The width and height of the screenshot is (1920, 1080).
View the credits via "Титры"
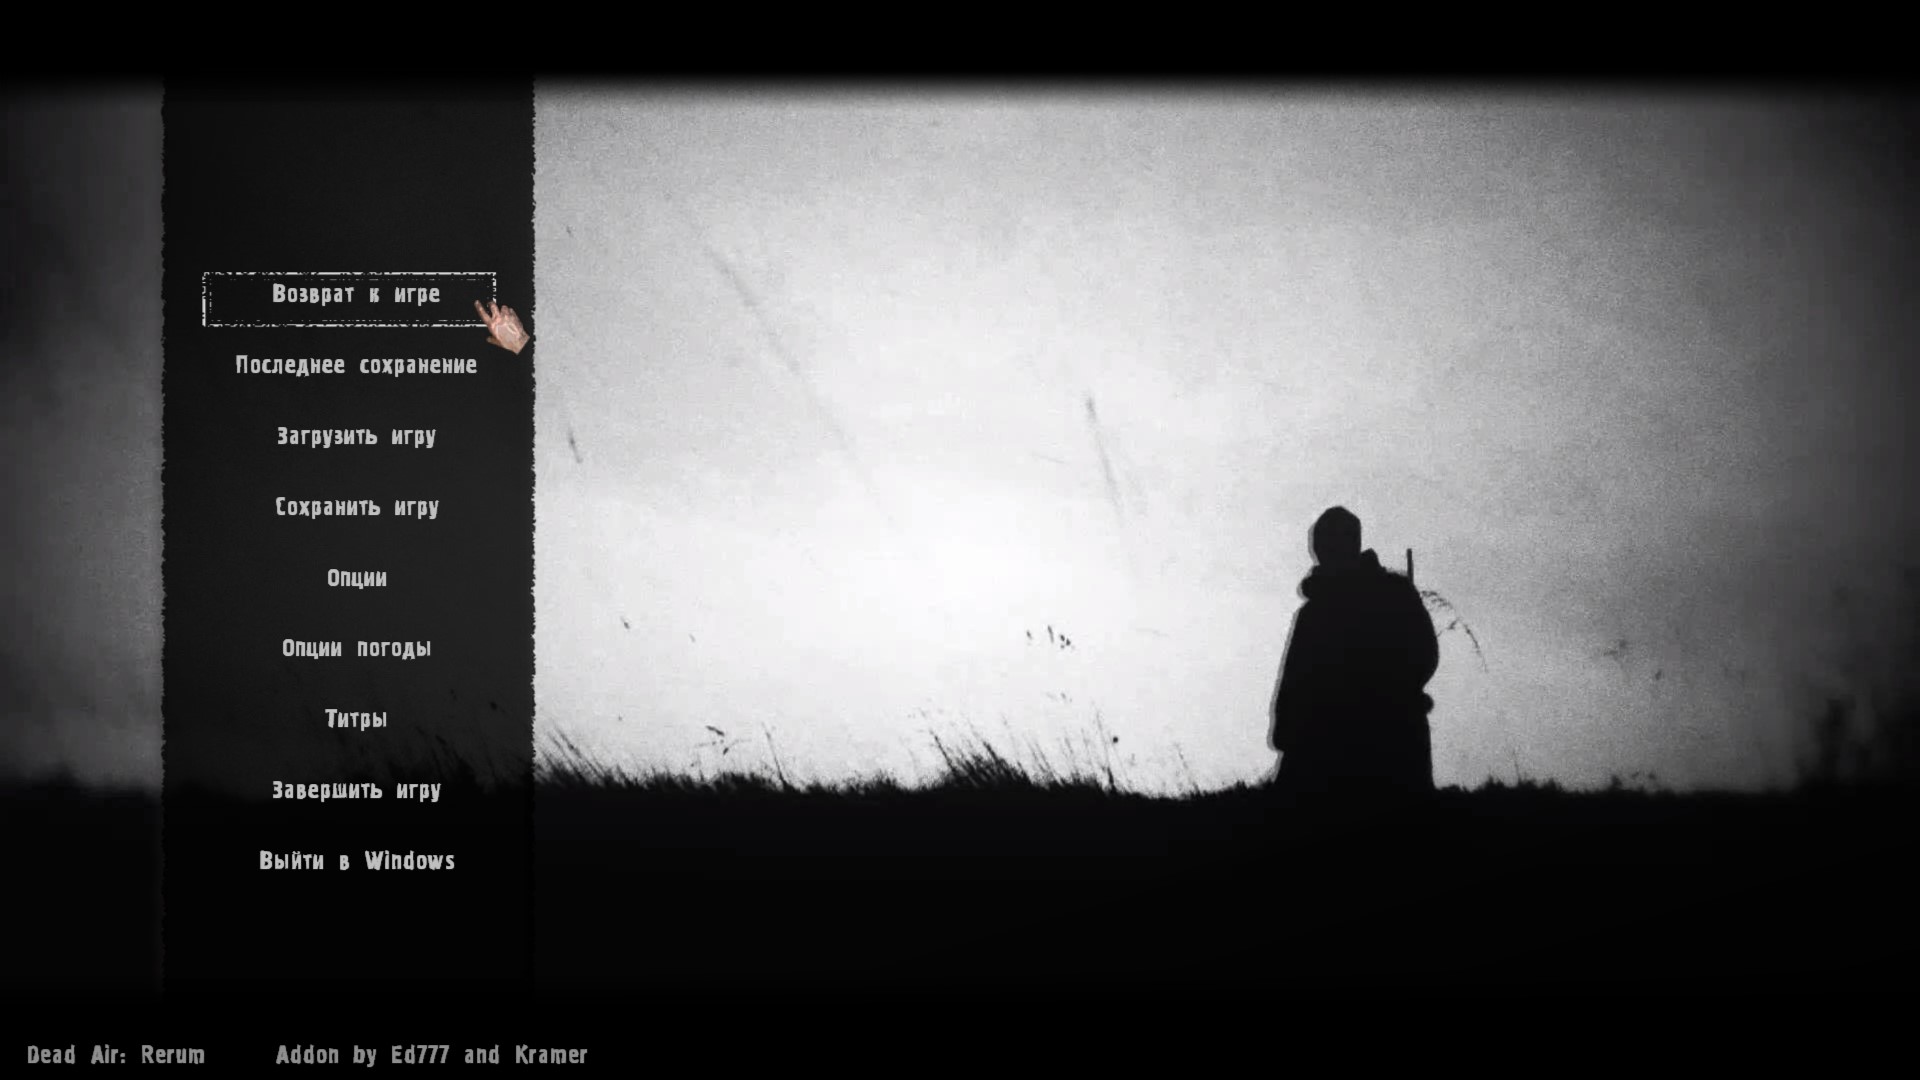356,719
